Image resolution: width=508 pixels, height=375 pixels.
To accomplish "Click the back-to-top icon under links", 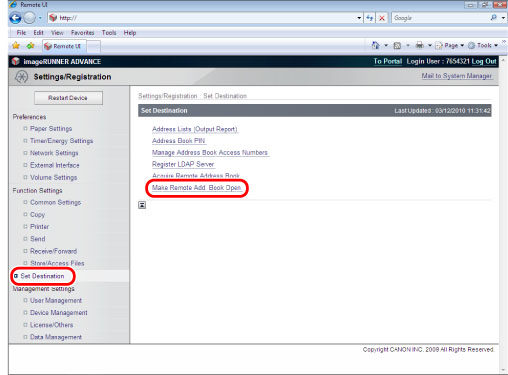I will pyautogui.click(x=142, y=205).
